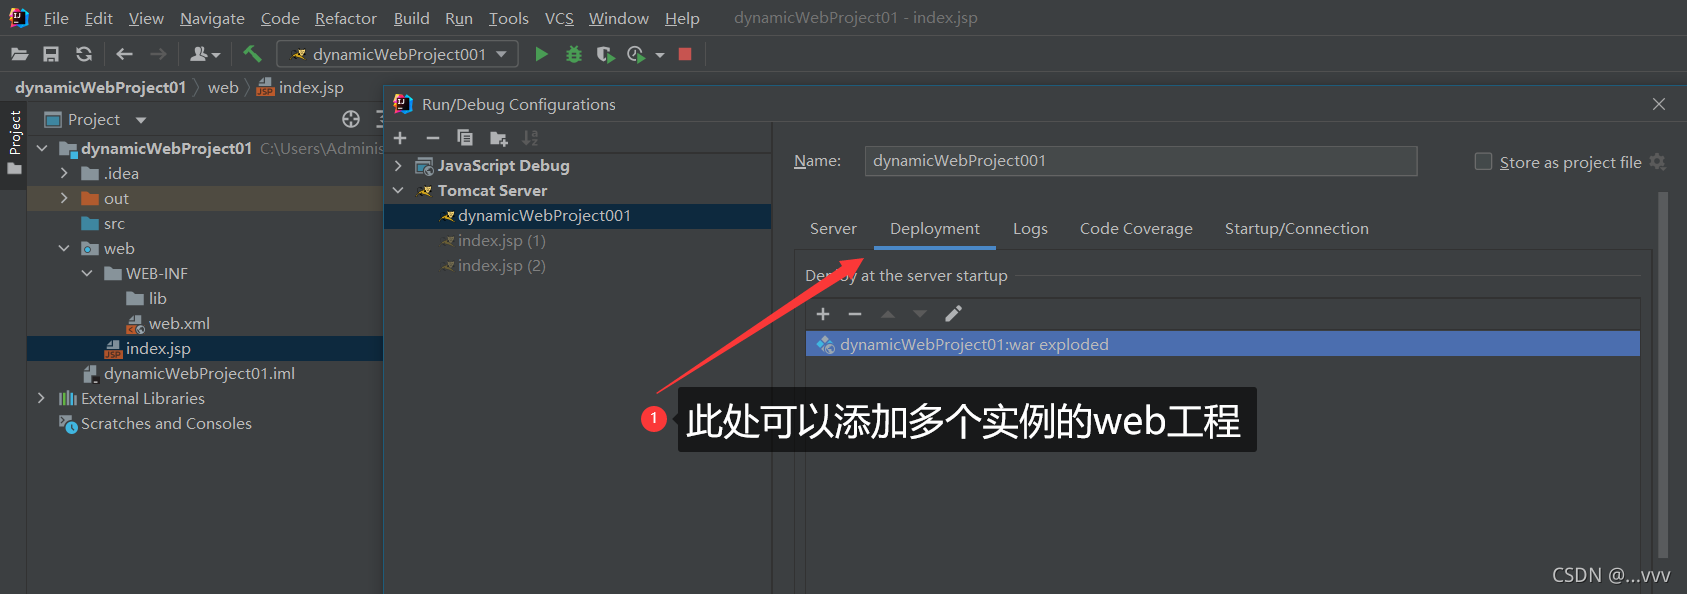1687x594 pixels.
Task: Expand the out folder
Action: click(x=64, y=198)
